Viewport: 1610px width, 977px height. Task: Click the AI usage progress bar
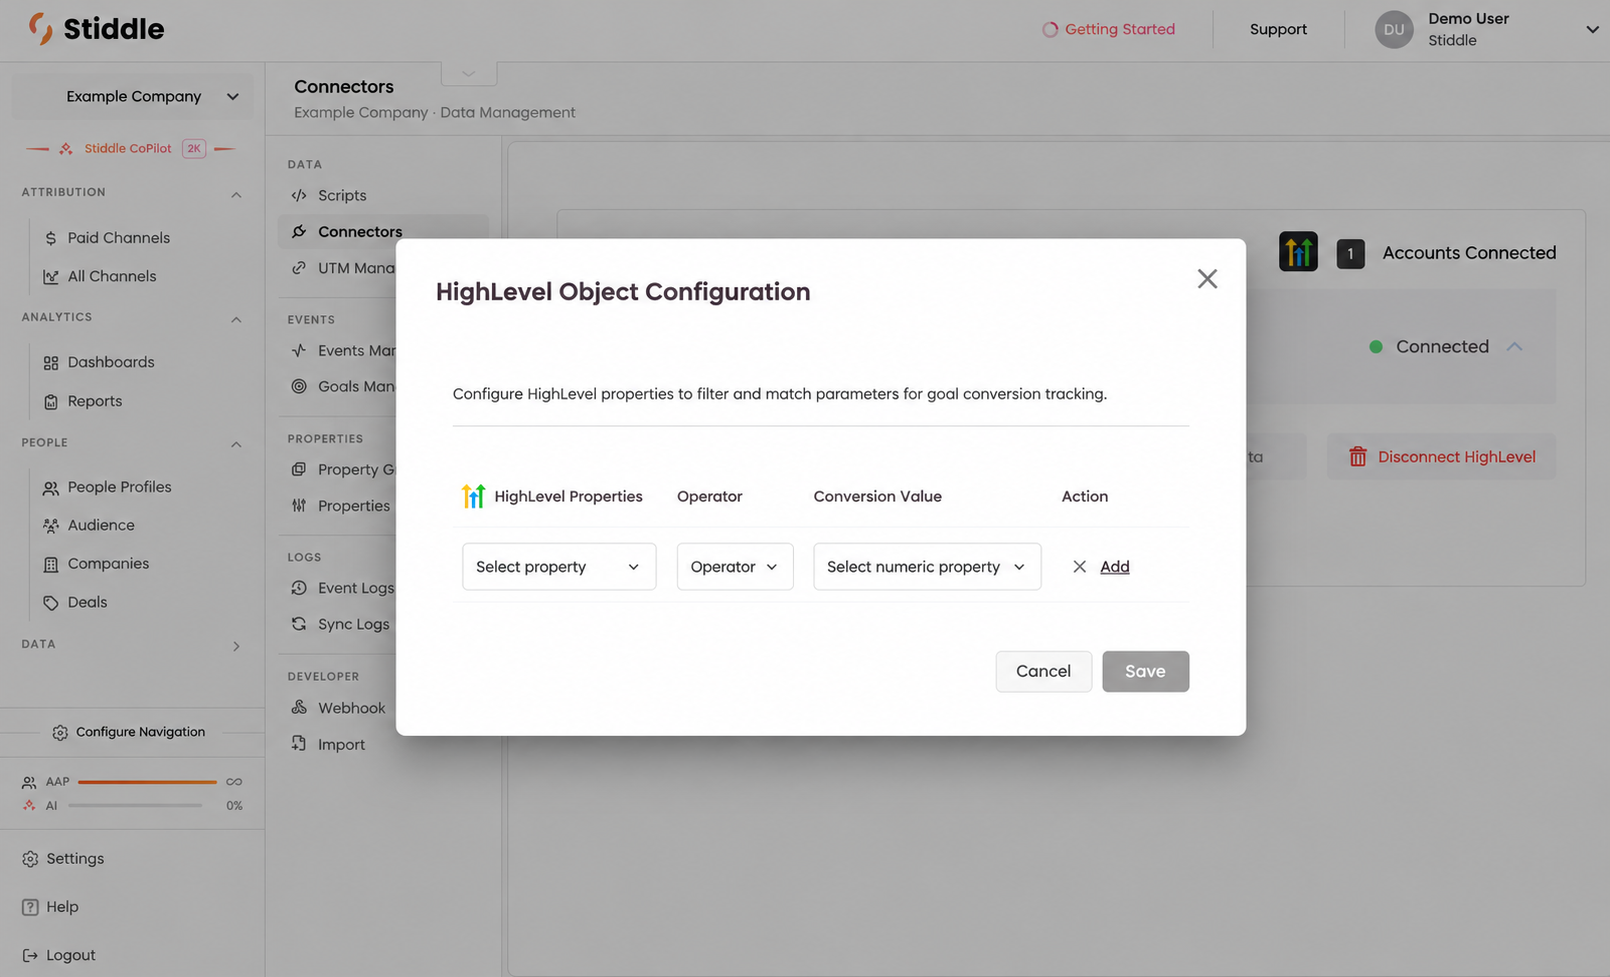(135, 806)
